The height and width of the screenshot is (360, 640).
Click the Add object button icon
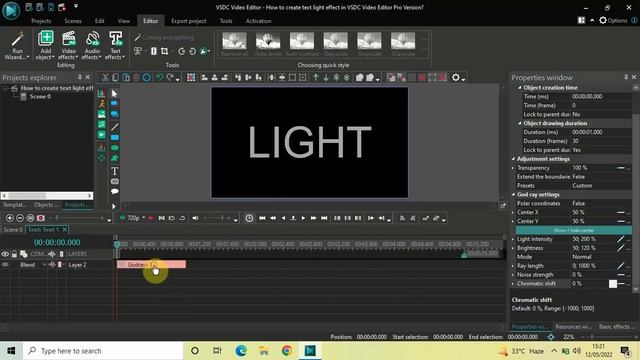(x=46, y=39)
